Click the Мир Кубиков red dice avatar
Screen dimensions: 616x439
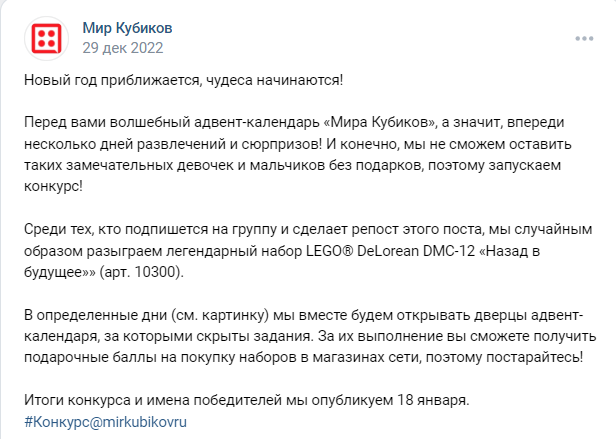[x=45, y=38]
